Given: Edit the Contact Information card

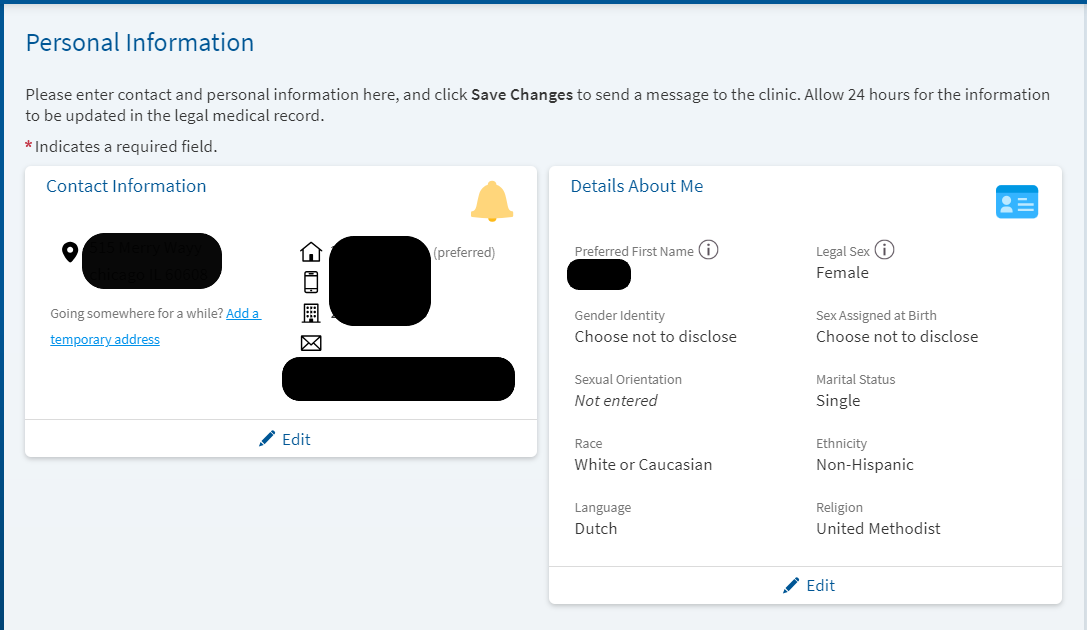Looking at the screenshot, I should coord(284,439).
